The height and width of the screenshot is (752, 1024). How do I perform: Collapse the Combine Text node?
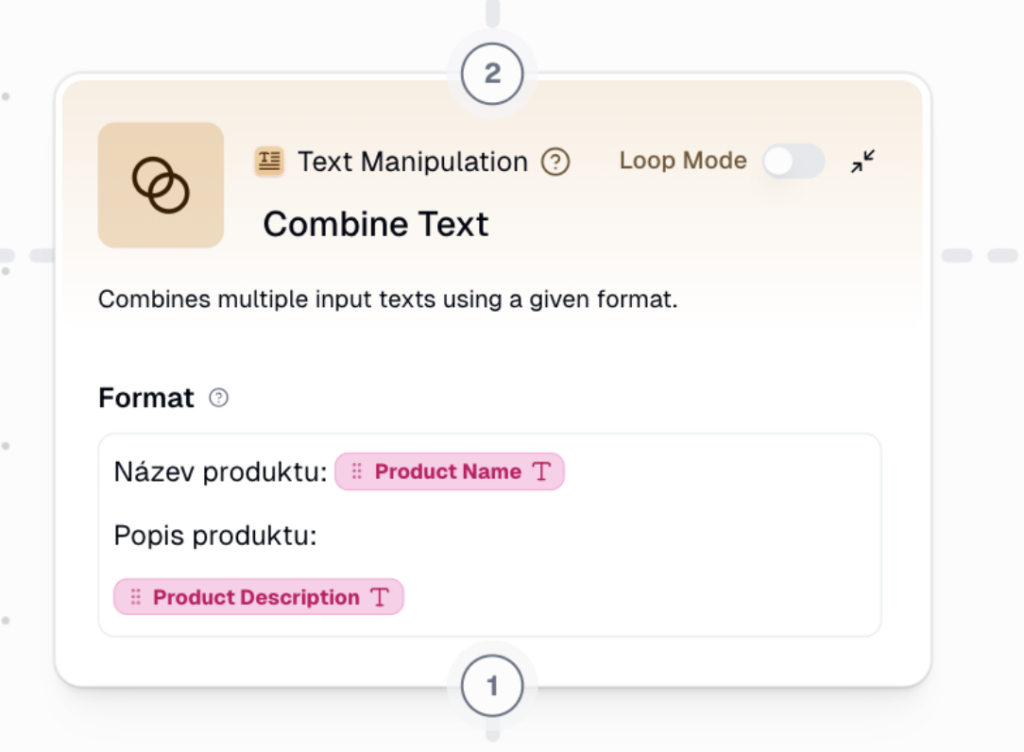coord(863,161)
